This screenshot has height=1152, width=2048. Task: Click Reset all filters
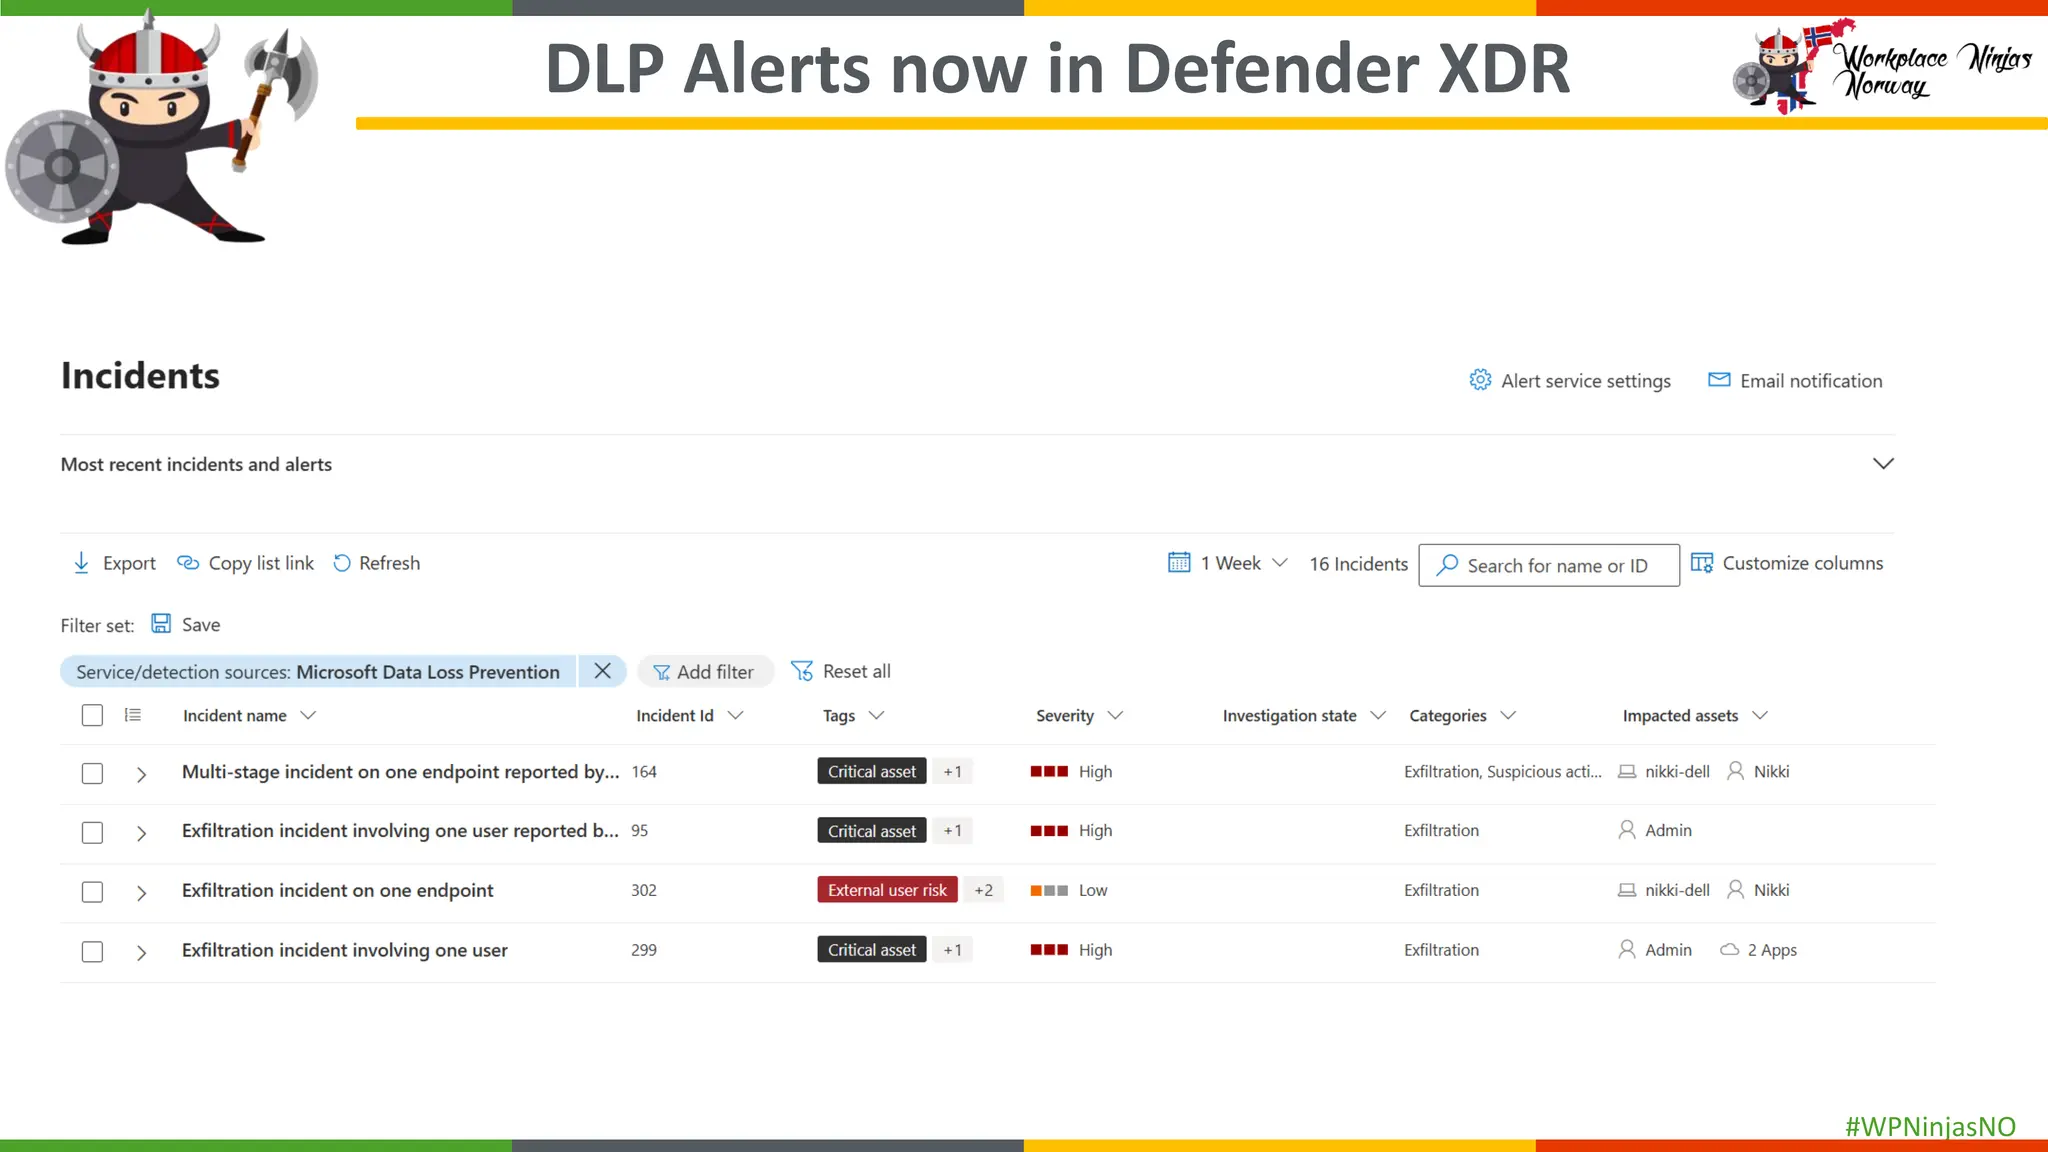[841, 671]
